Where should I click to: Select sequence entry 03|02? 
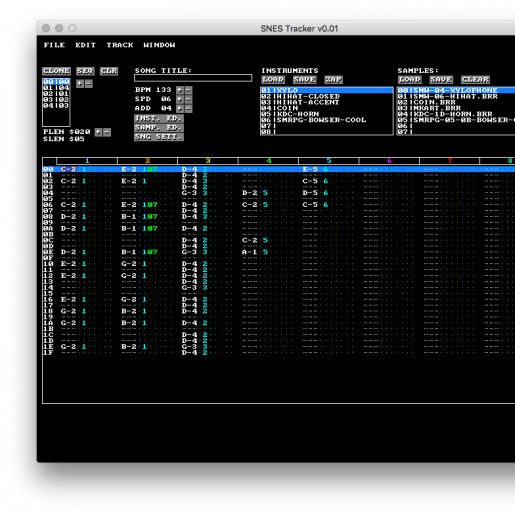coord(56,100)
